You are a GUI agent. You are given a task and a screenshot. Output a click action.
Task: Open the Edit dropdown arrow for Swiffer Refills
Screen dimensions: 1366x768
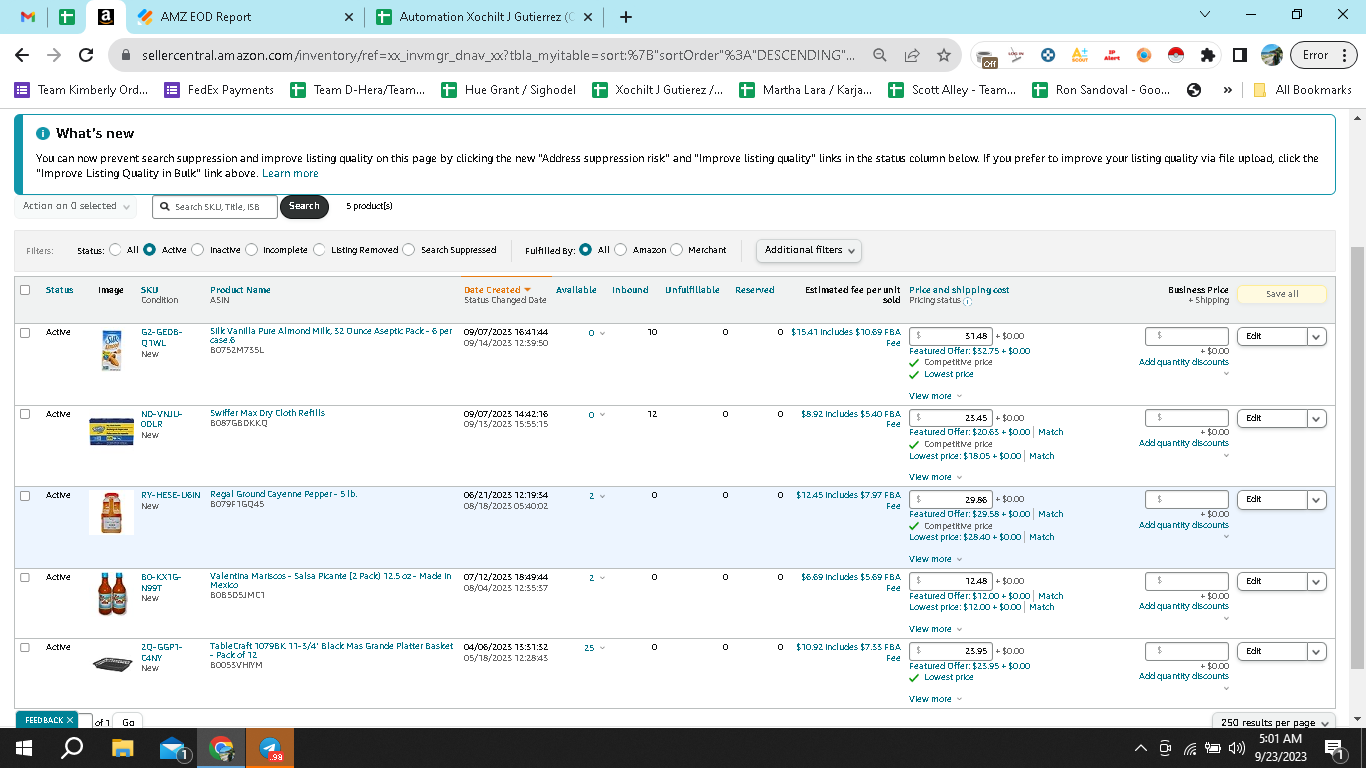coord(1317,419)
